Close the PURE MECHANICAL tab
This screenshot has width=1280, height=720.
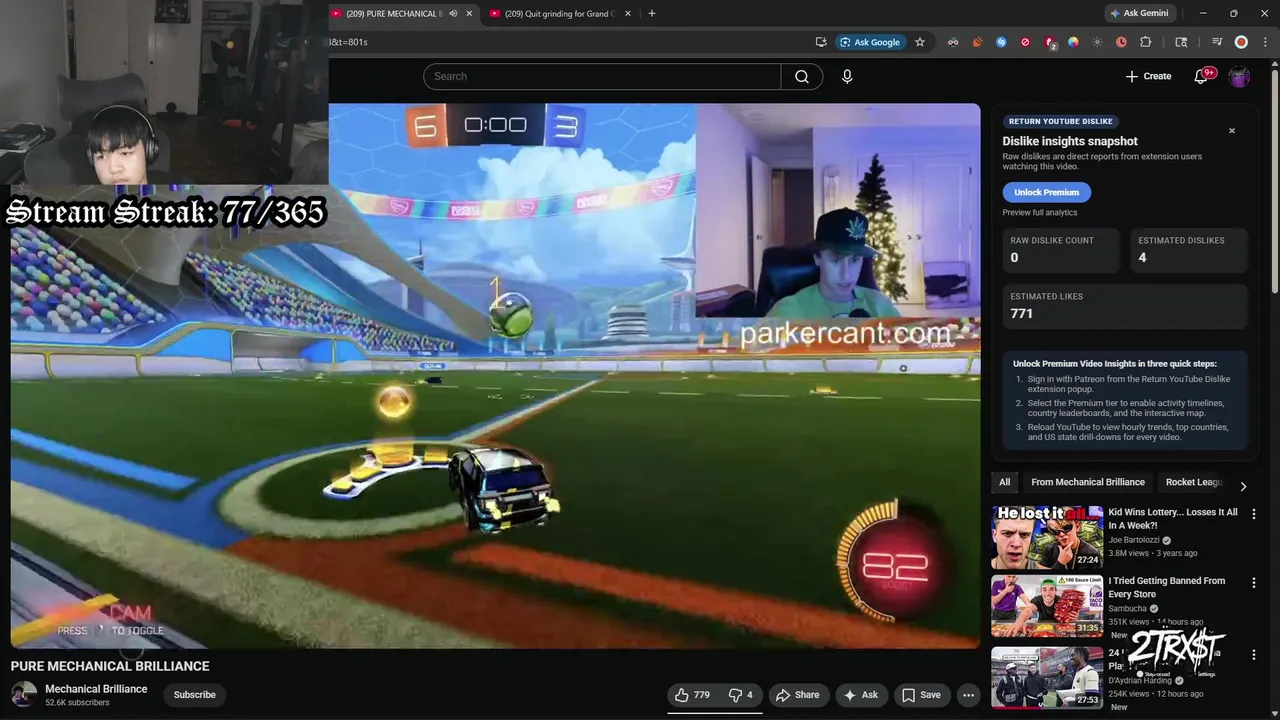click(x=469, y=14)
